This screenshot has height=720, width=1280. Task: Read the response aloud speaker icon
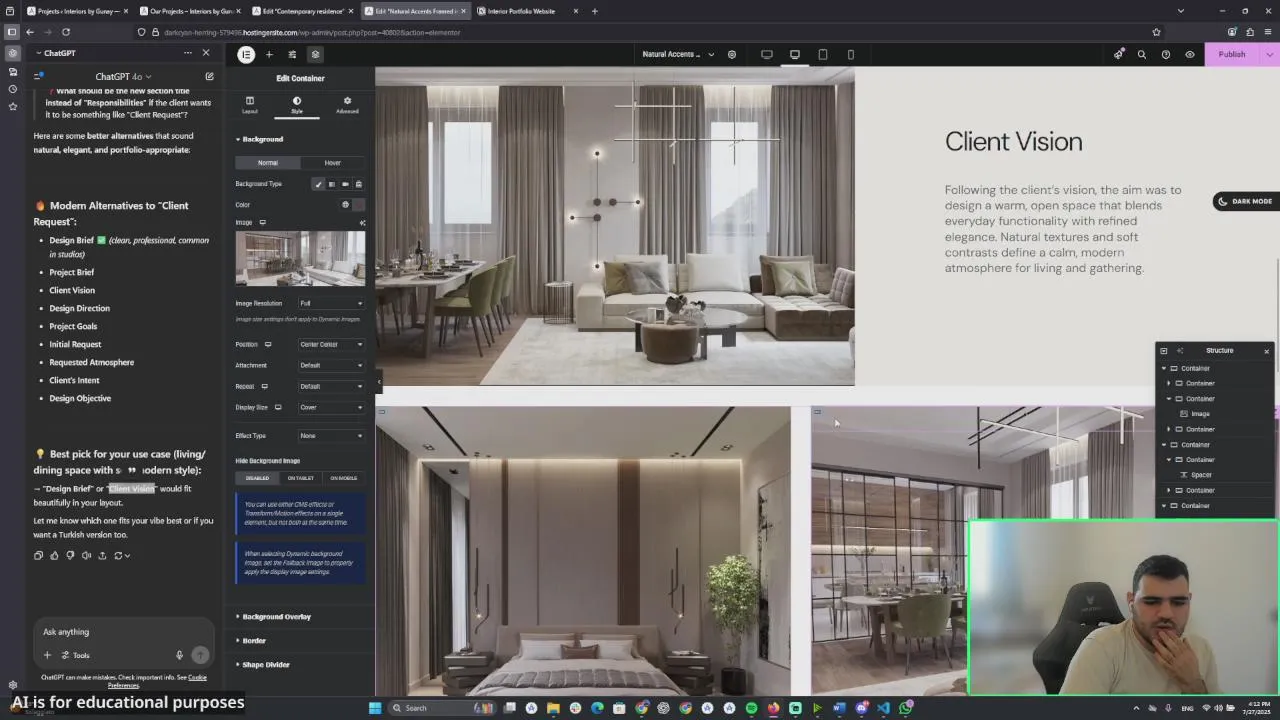tap(86, 555)
